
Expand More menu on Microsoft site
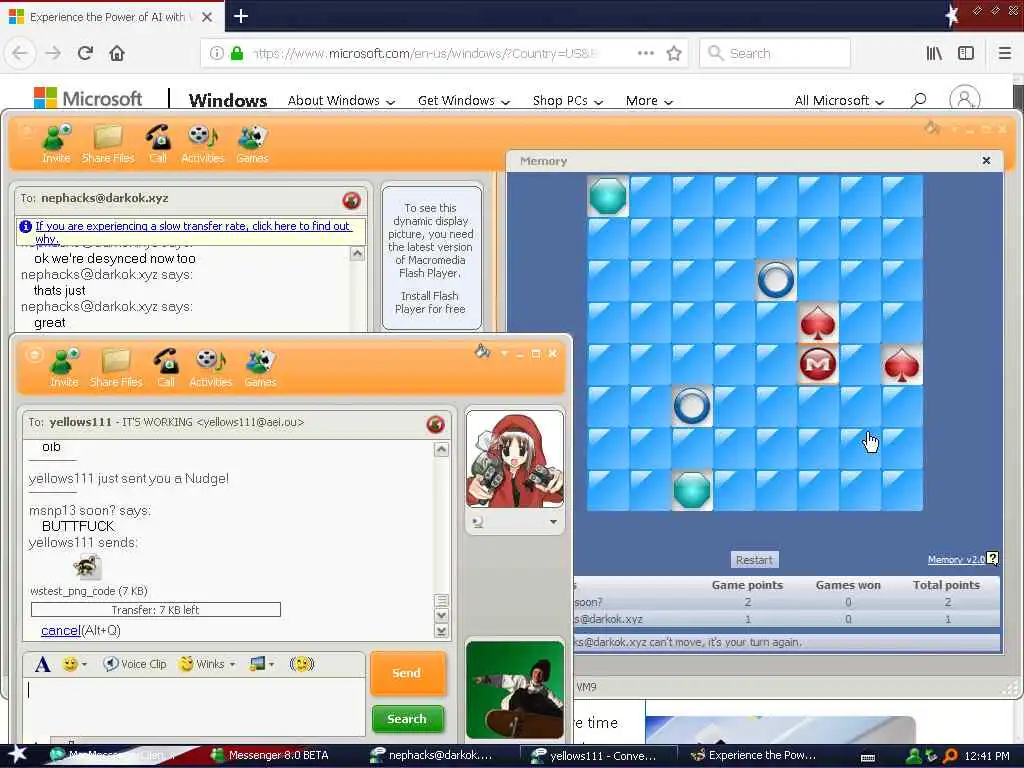click(648, 101)
